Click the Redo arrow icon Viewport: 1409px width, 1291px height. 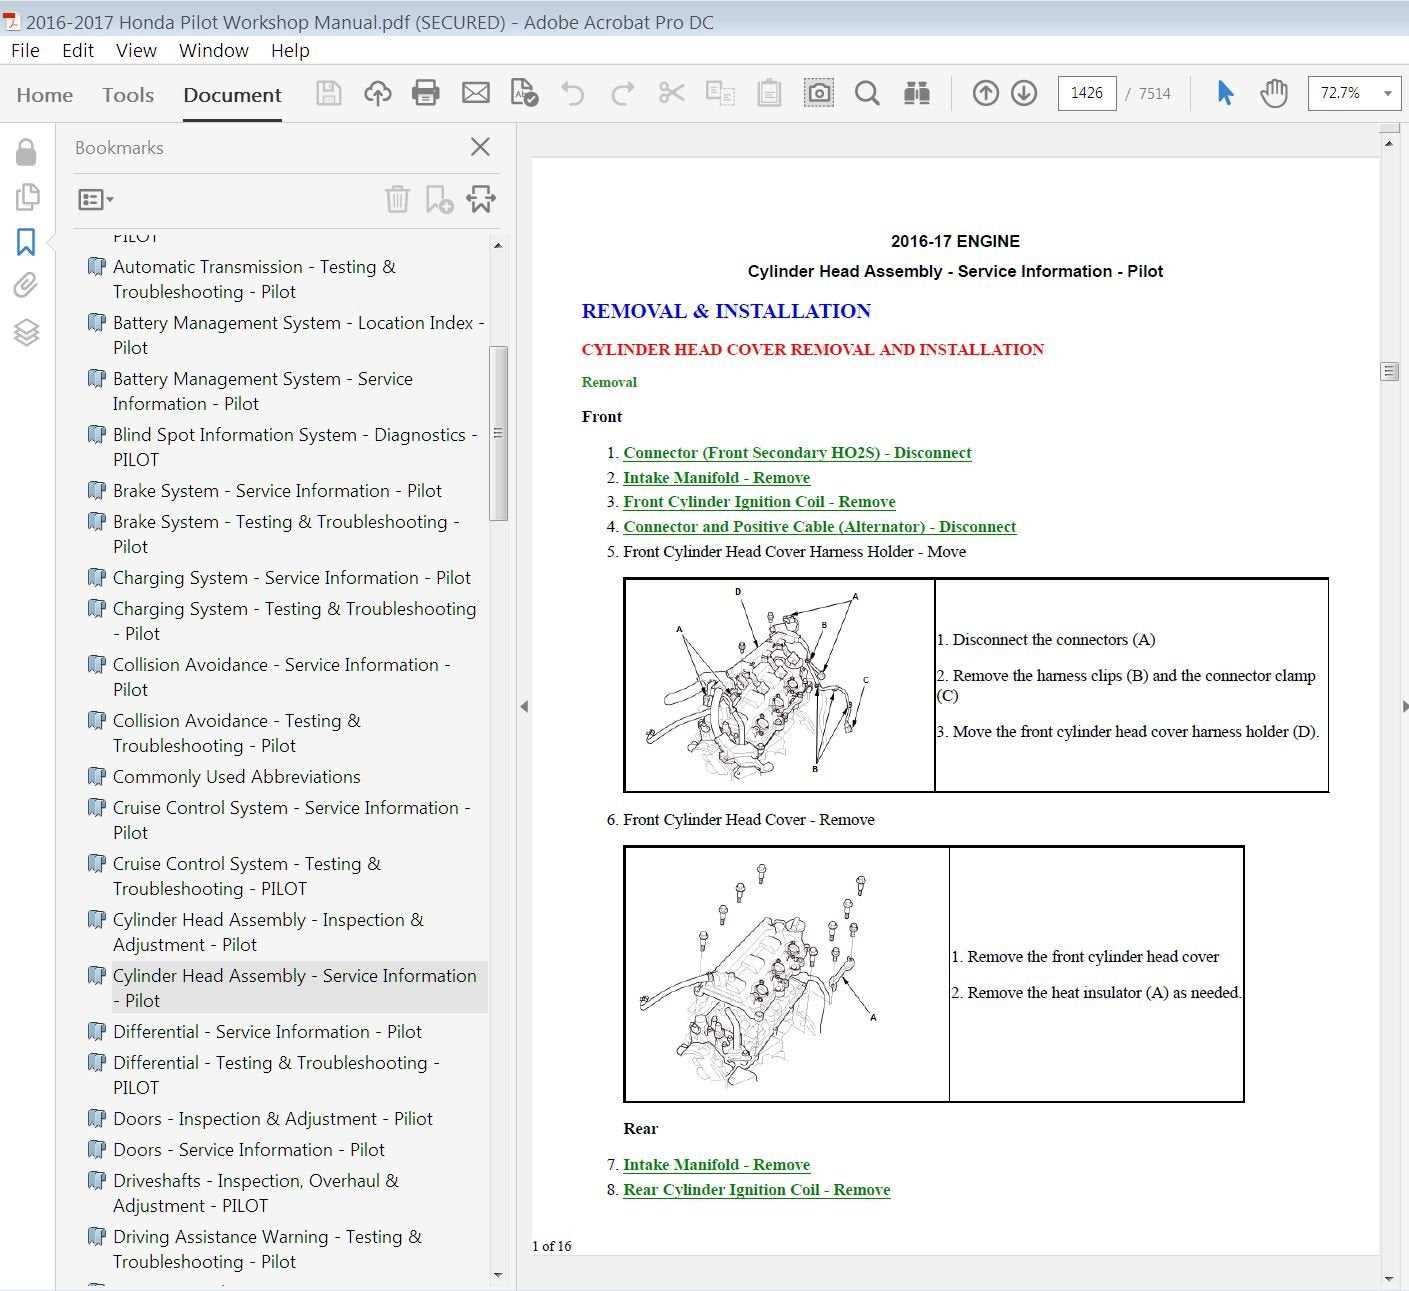tap(622, 93)
